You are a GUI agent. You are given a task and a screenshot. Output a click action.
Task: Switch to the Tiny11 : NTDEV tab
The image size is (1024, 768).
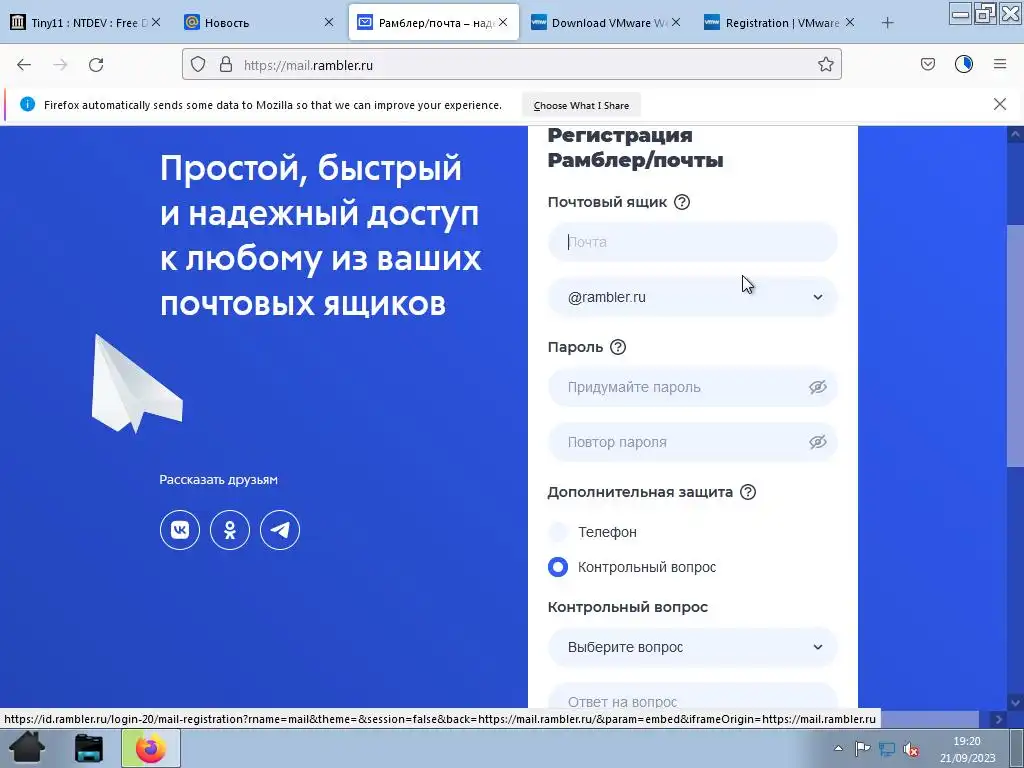tap(85, 23)
